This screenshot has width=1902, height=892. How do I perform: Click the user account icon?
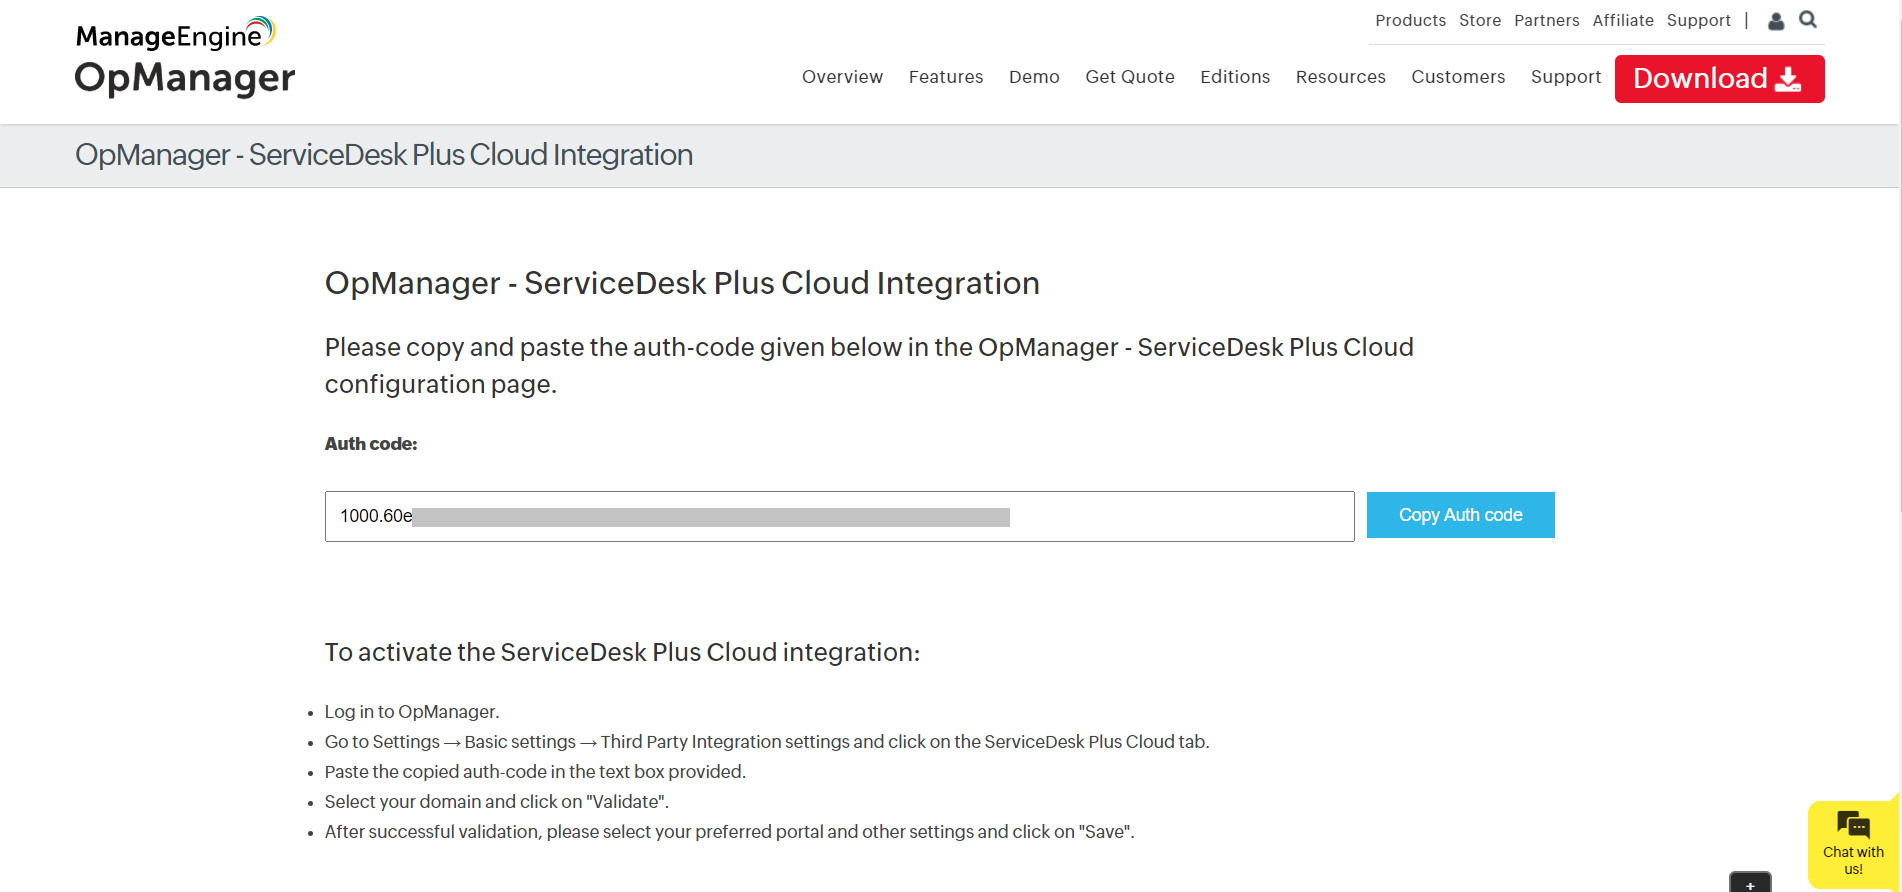tap(1776, 21)
